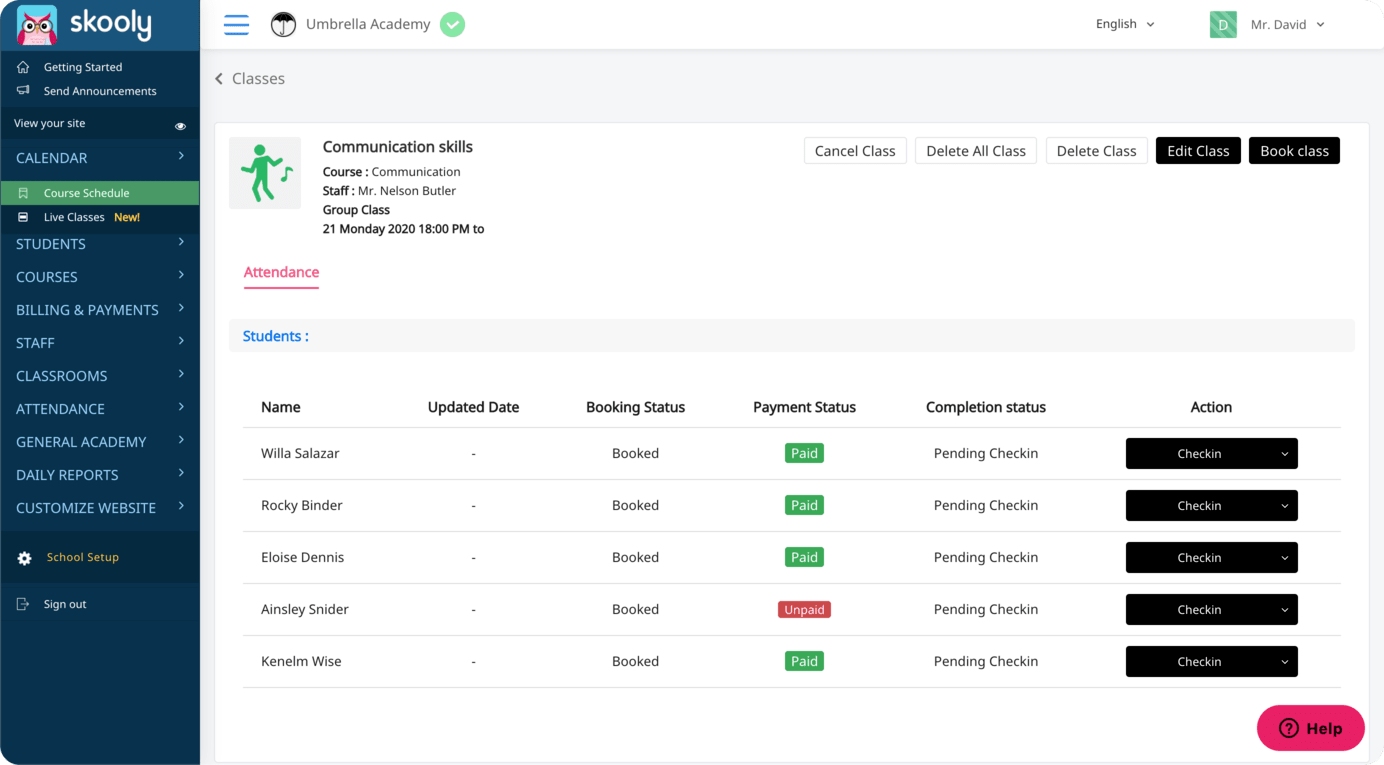Screen dimensions: 1384x765
Task: Click the green verified checkmark badge
Action: (x=452, y=25)
